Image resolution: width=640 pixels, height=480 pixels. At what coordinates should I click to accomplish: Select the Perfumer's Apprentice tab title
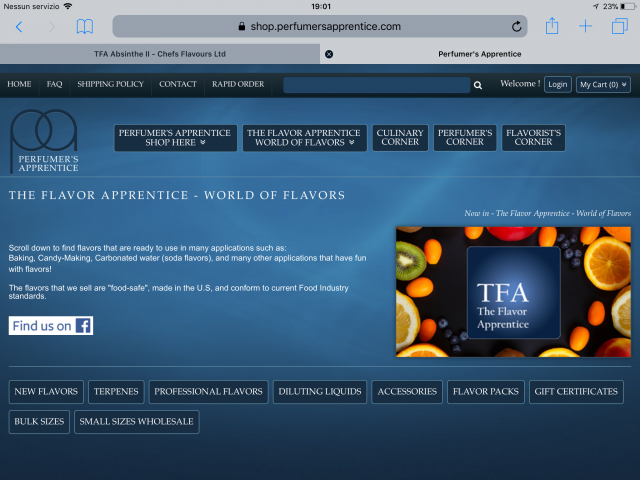pos(480,54)
